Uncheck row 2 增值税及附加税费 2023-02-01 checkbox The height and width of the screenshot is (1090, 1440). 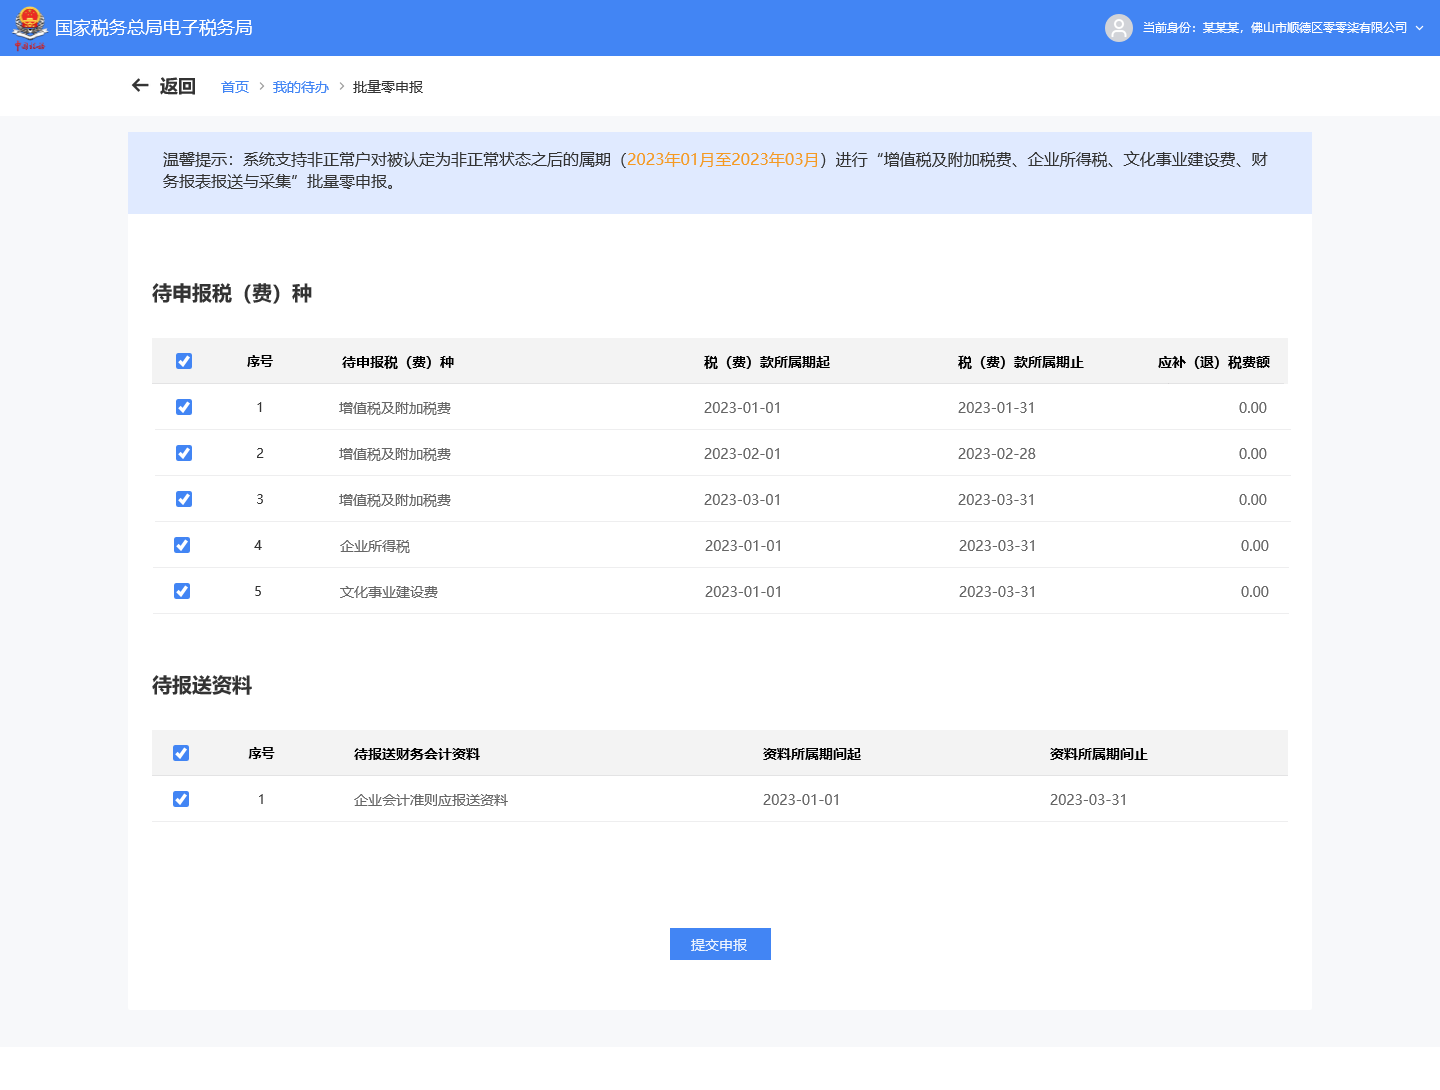(184, 453)
